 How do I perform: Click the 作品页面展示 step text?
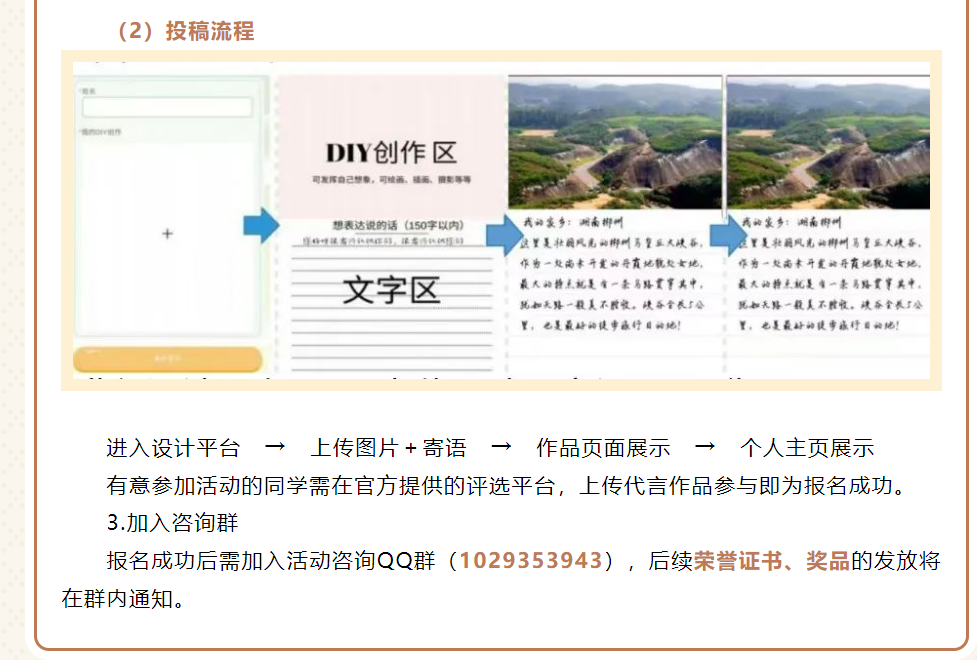(x=603, y=448)
